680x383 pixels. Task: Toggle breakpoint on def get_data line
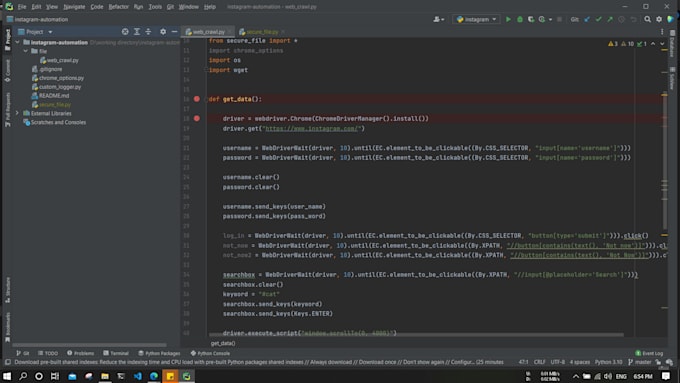(196, 99)
